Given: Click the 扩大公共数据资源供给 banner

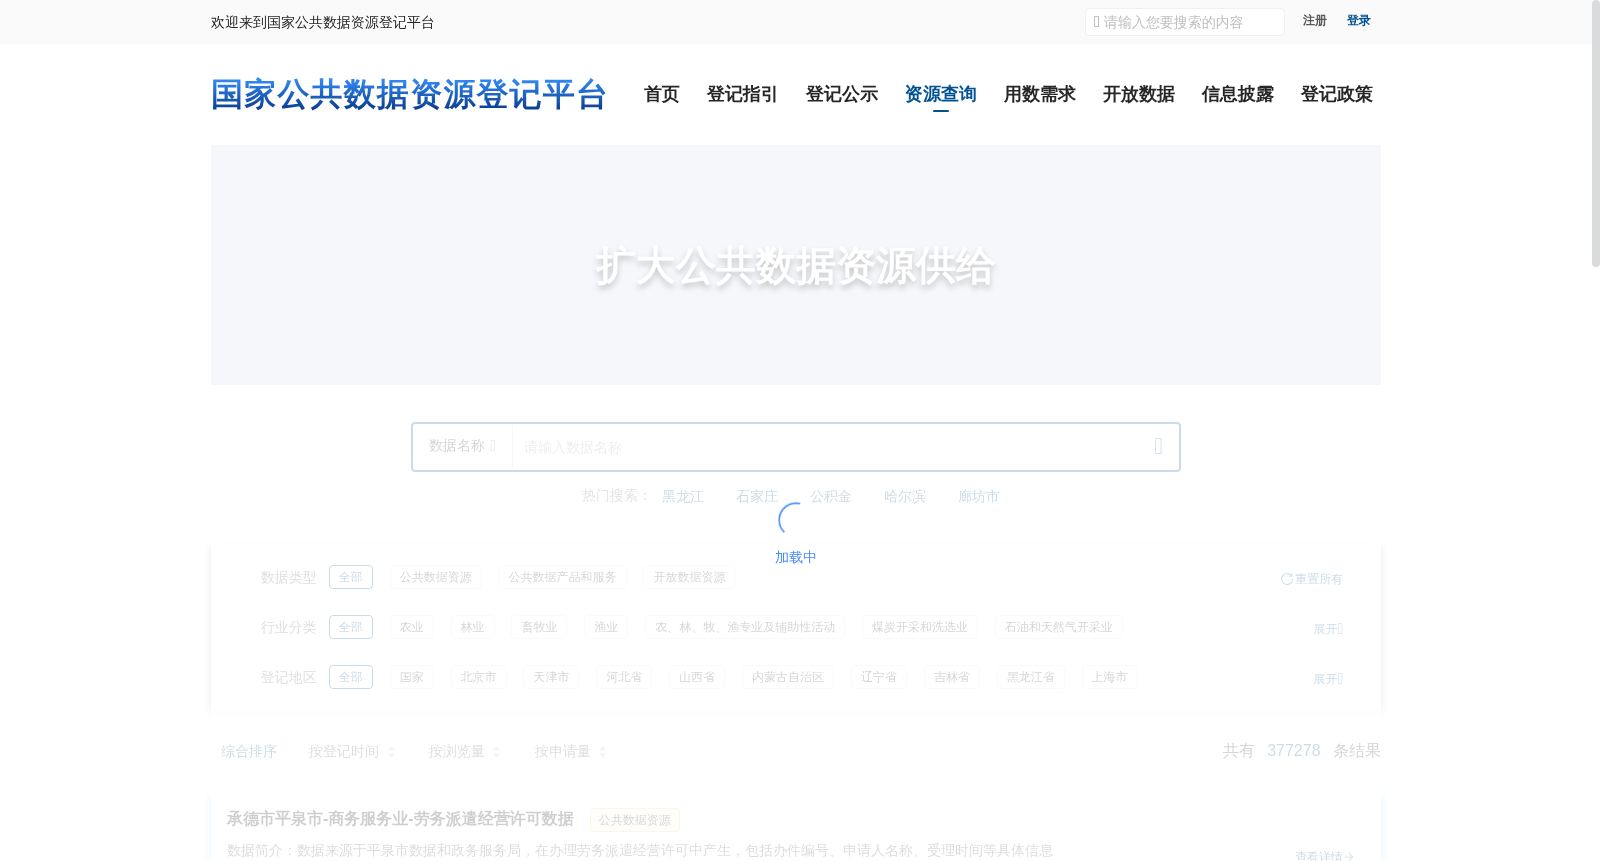Looking at the screenshot, I should tap(796, 265).
